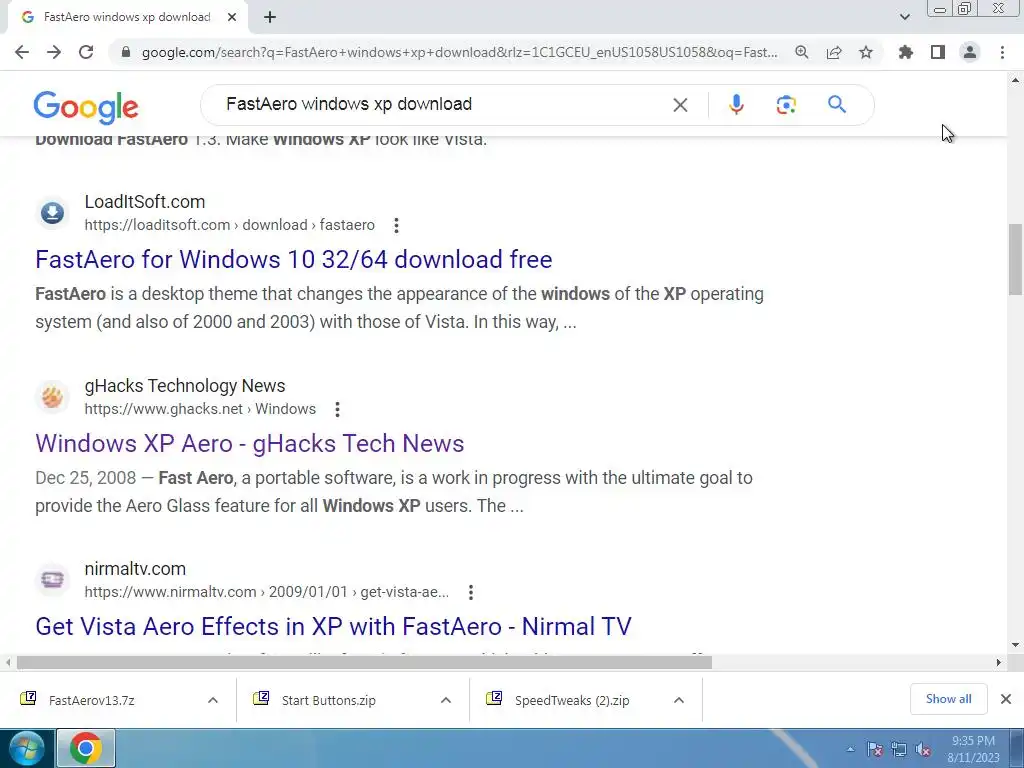Image resolution: width=1024 pixels, height=768 pixels.
Task: Select the FastAero windows xp download tab
Action: [127, 17]
